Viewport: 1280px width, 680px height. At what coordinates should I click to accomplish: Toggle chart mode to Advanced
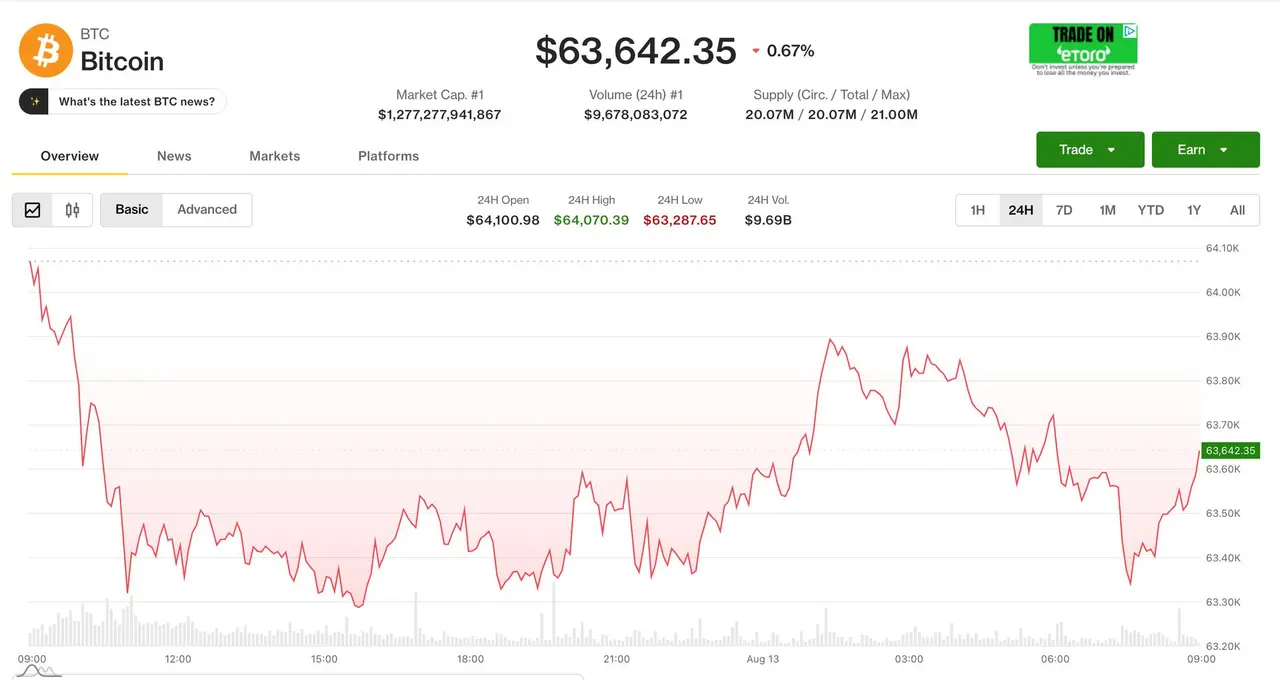click(x=207, y=210)
